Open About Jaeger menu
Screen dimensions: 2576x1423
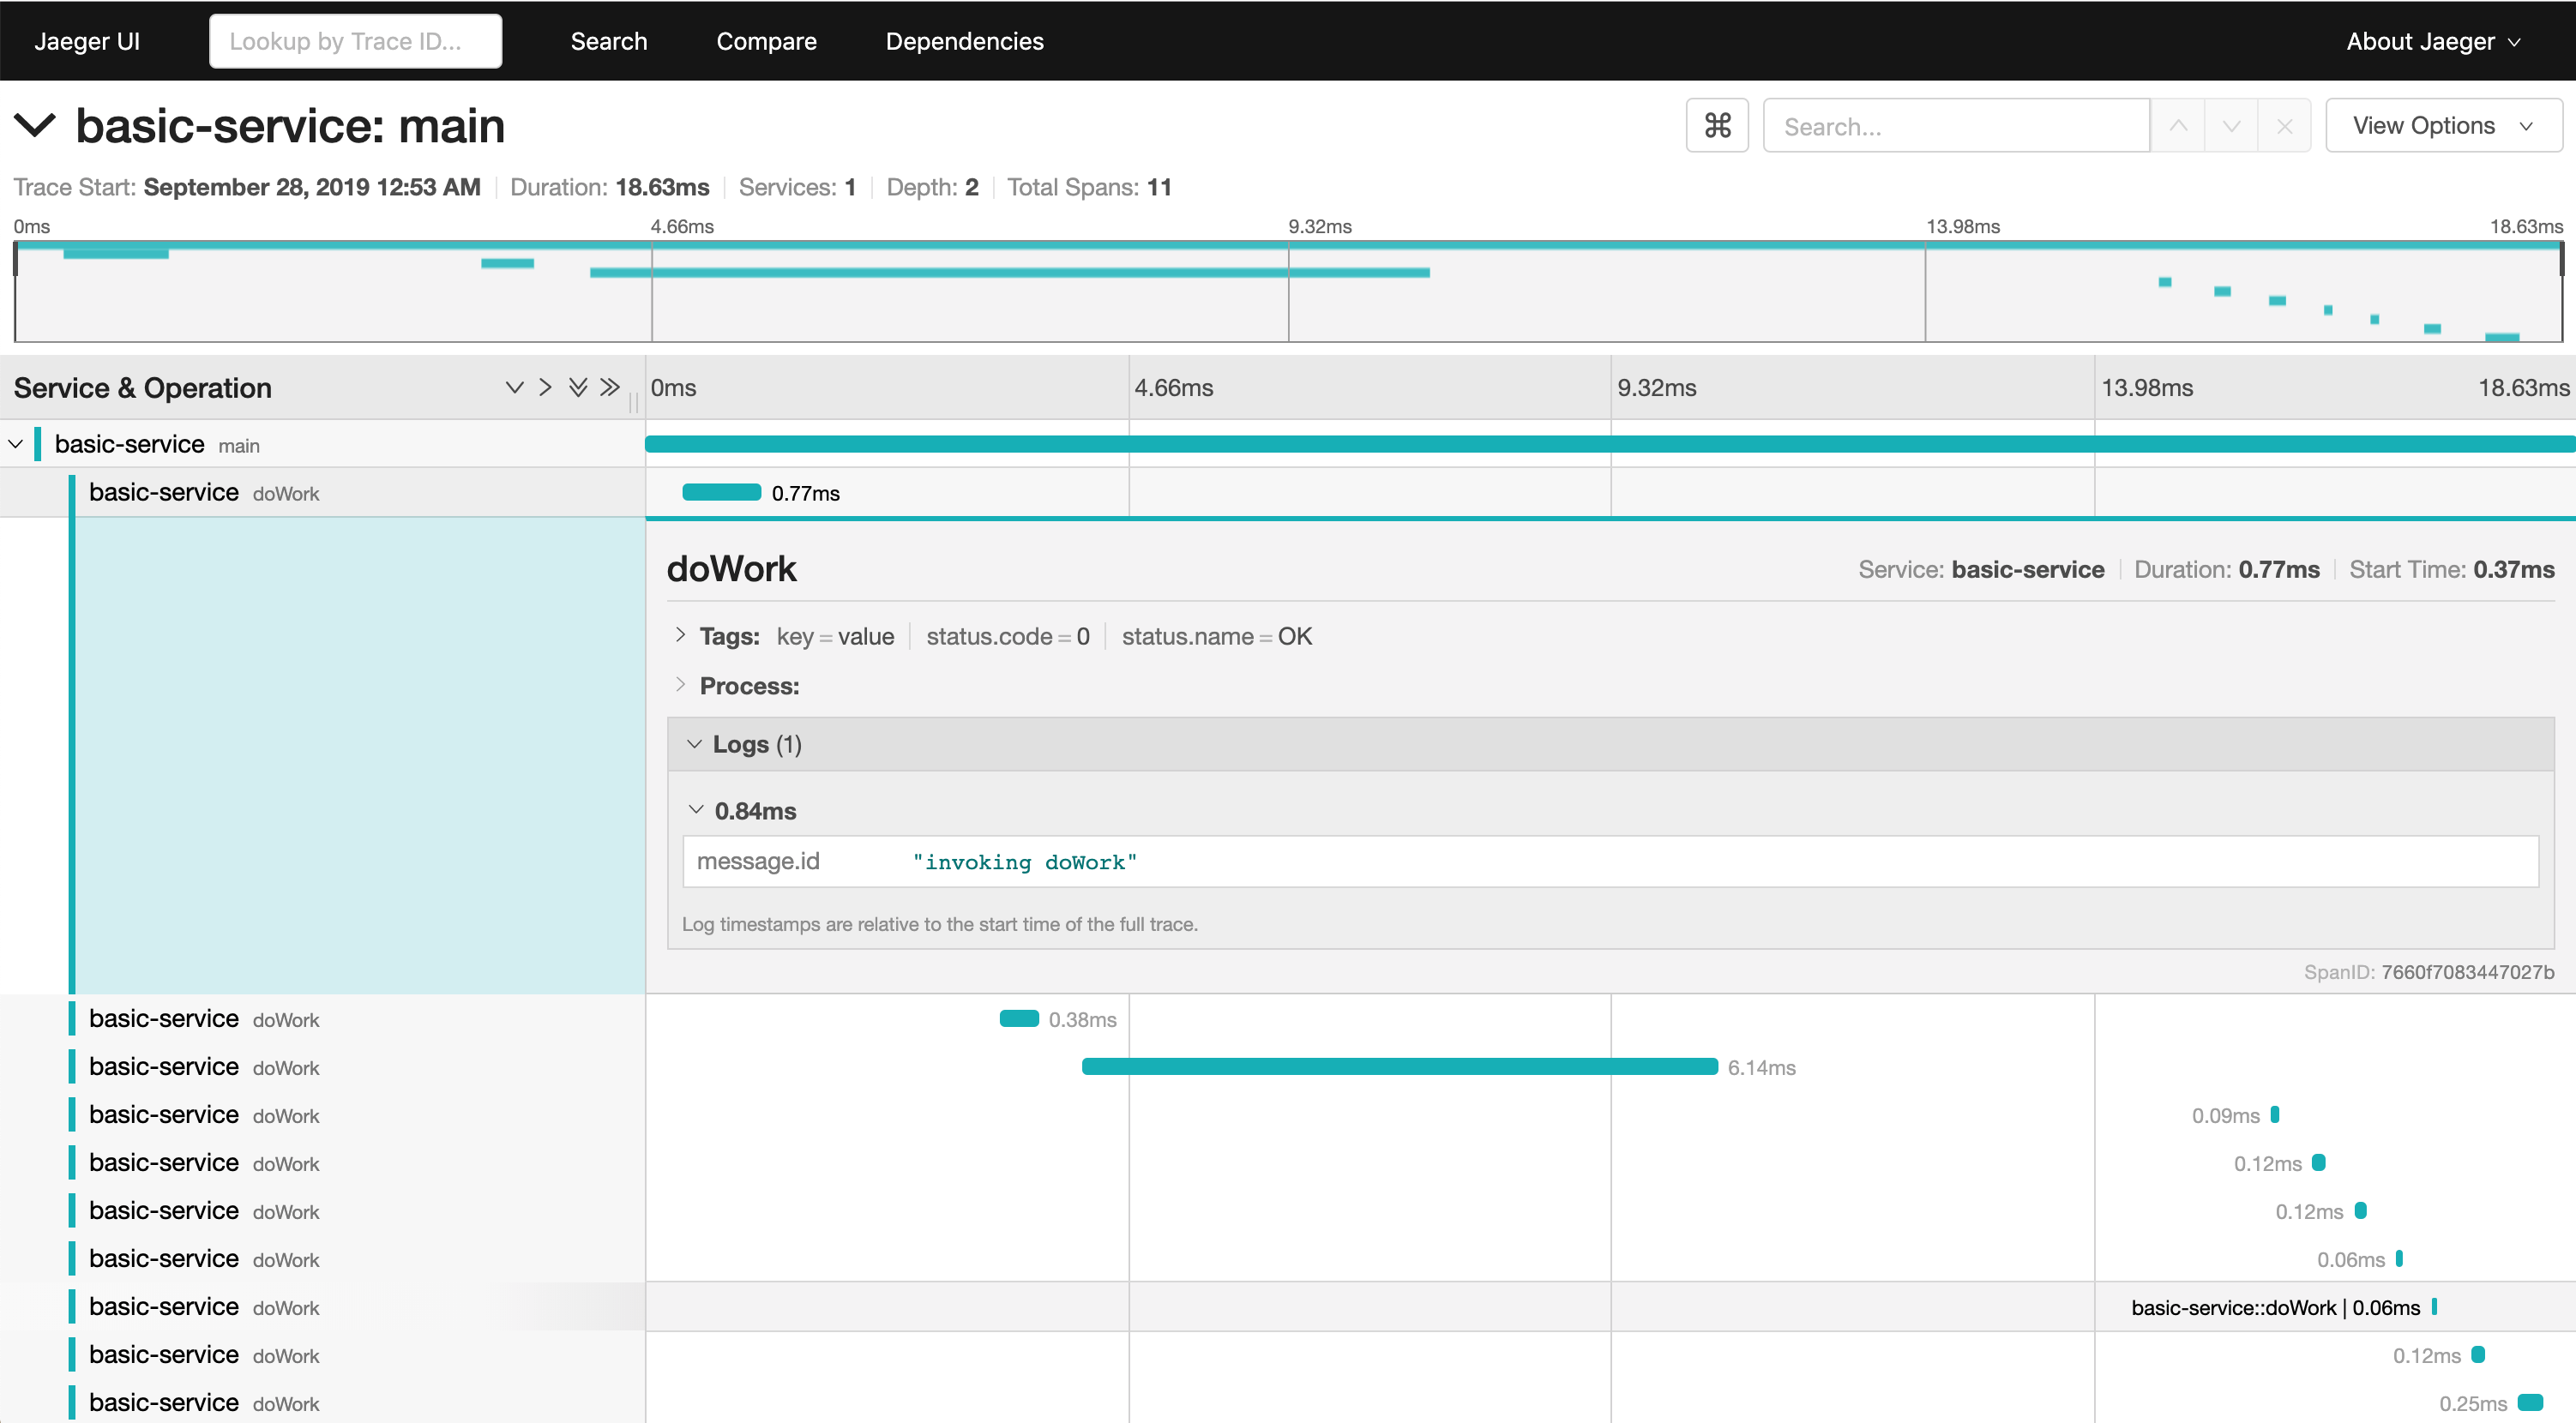(x=2433, y=41)
